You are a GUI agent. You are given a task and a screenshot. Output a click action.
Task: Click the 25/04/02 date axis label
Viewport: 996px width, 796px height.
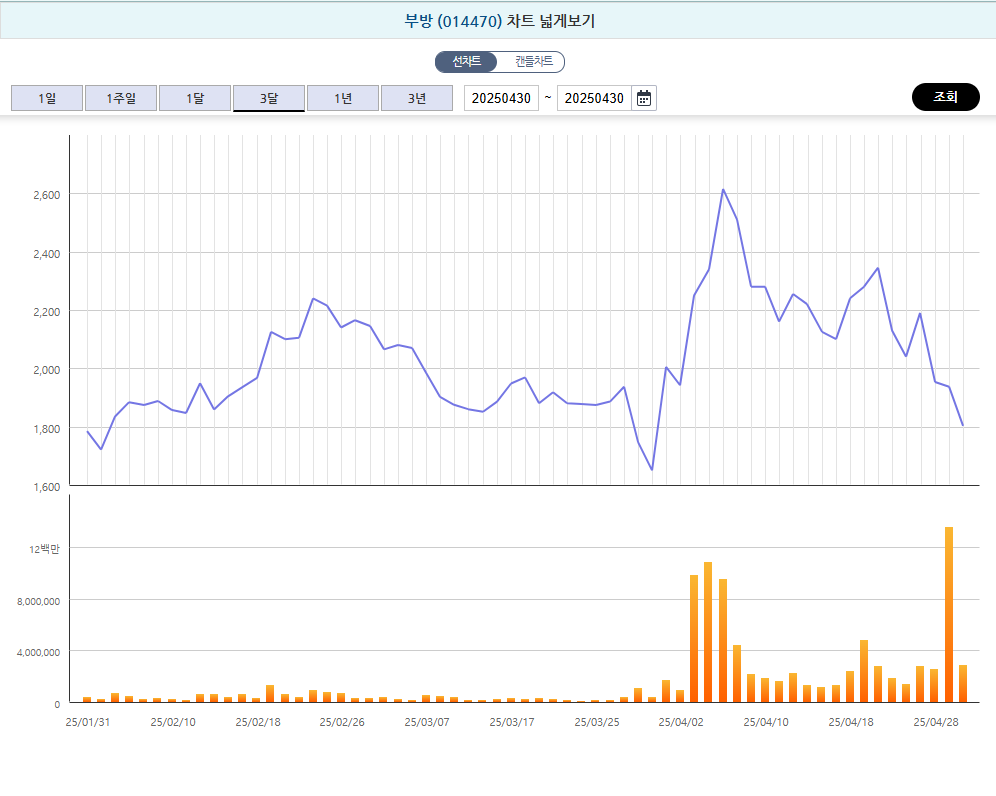coord(681,722)
